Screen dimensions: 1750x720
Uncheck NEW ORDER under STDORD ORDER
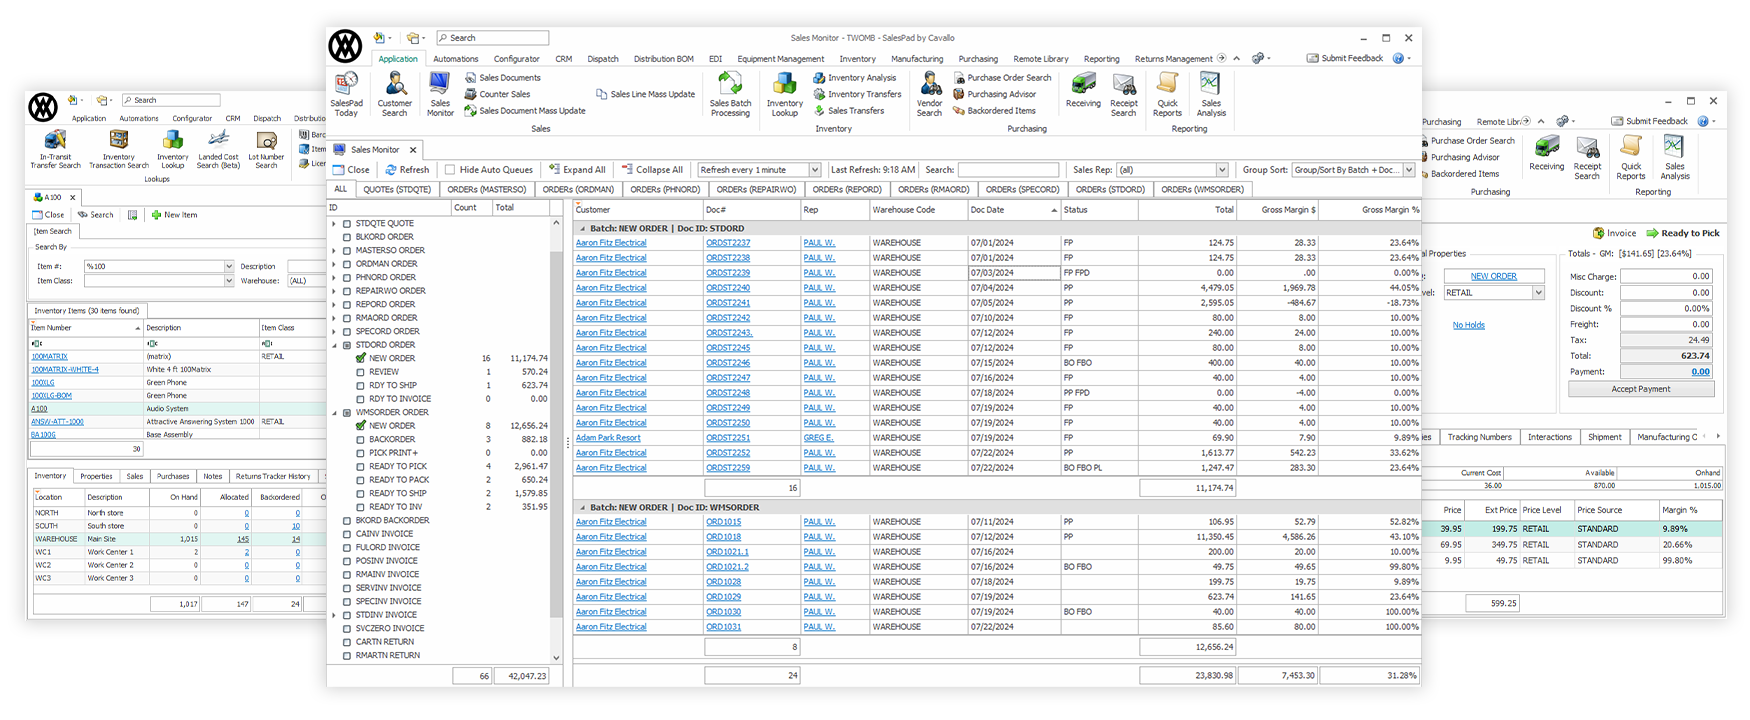pyautogui.click(x=361, y=358)
